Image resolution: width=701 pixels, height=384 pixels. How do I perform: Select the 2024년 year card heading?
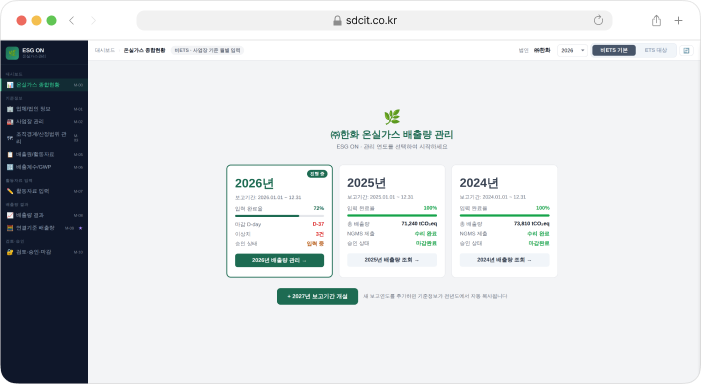click(479, 183)
